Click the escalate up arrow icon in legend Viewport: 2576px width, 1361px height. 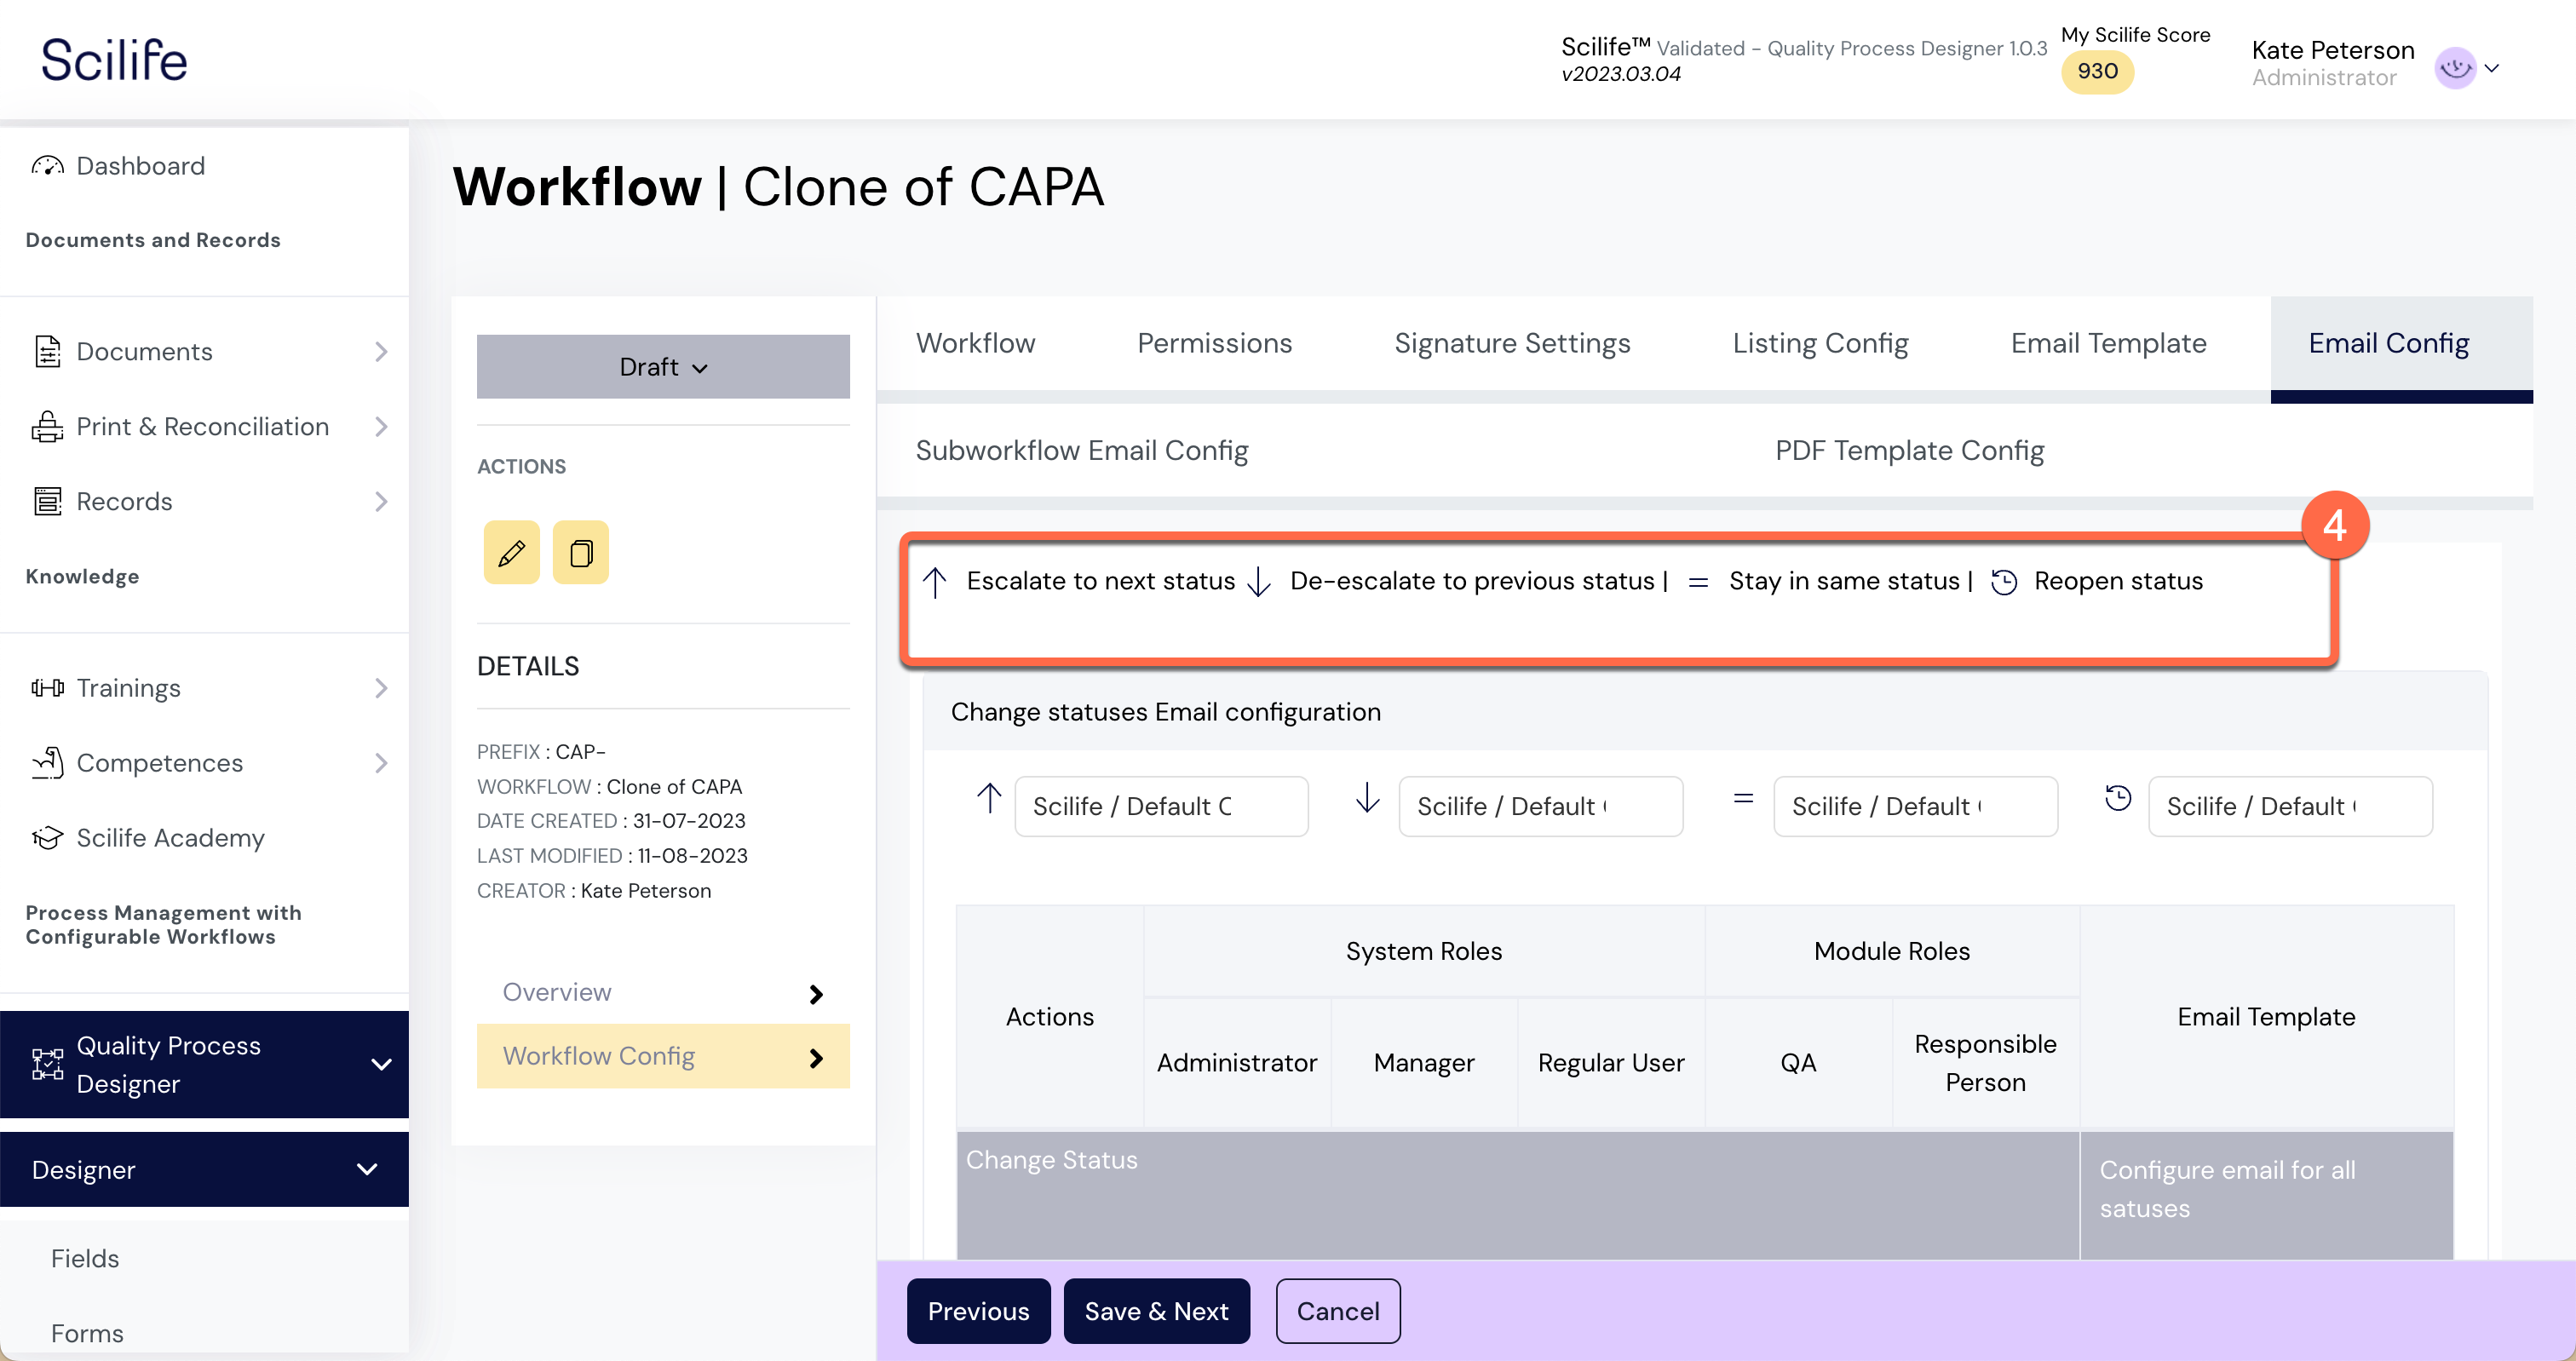coord(935,582)
